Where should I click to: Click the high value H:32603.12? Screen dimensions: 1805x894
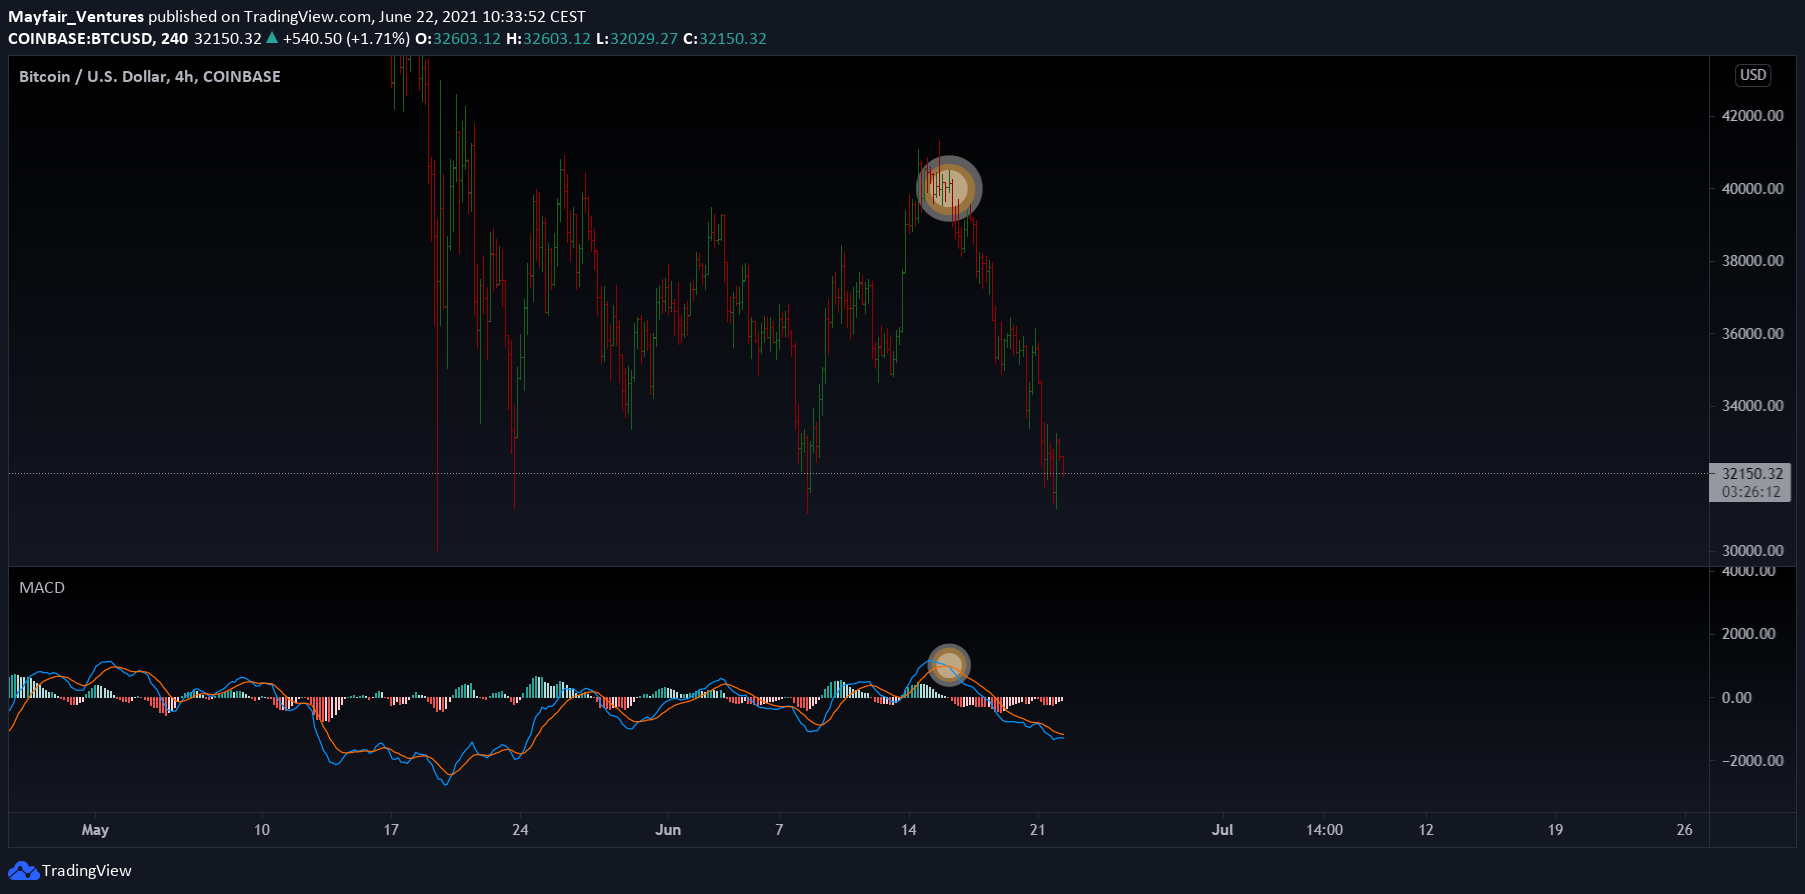pyautogui.click(x=548, y=38)
